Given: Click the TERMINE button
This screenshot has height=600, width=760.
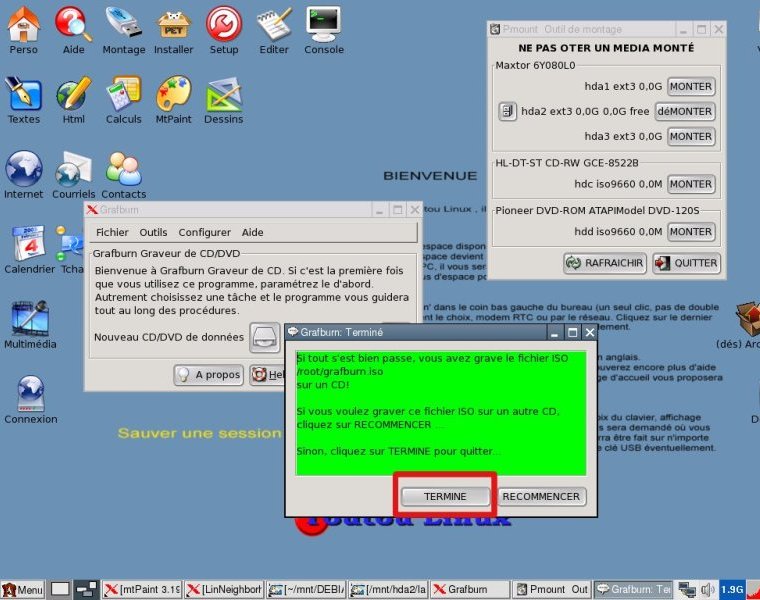Looking at the screenshot, I should tap(445, 496).
